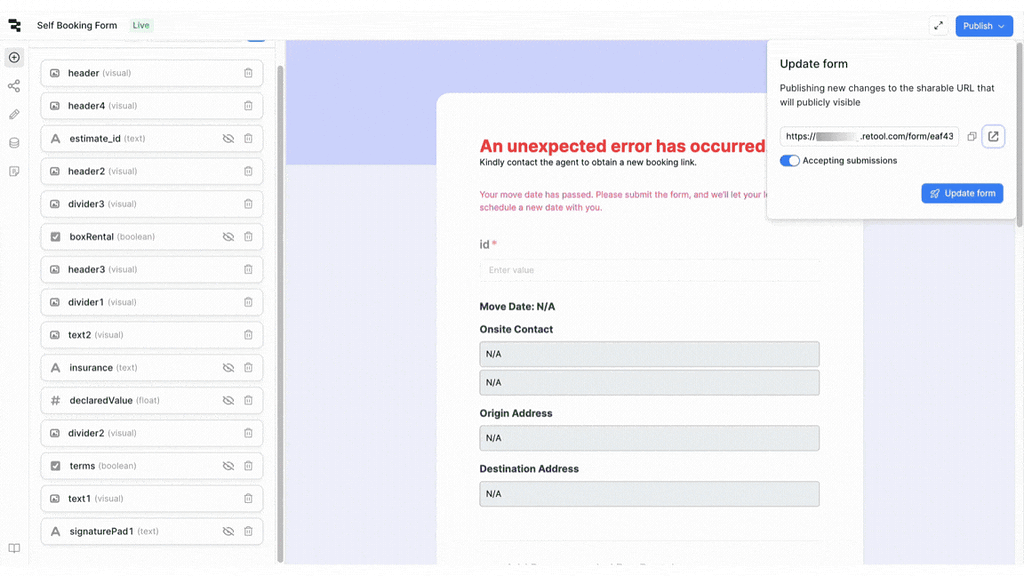Show the hidden declaredValue field
1024x576 pixels.
[x=228, y=400]
